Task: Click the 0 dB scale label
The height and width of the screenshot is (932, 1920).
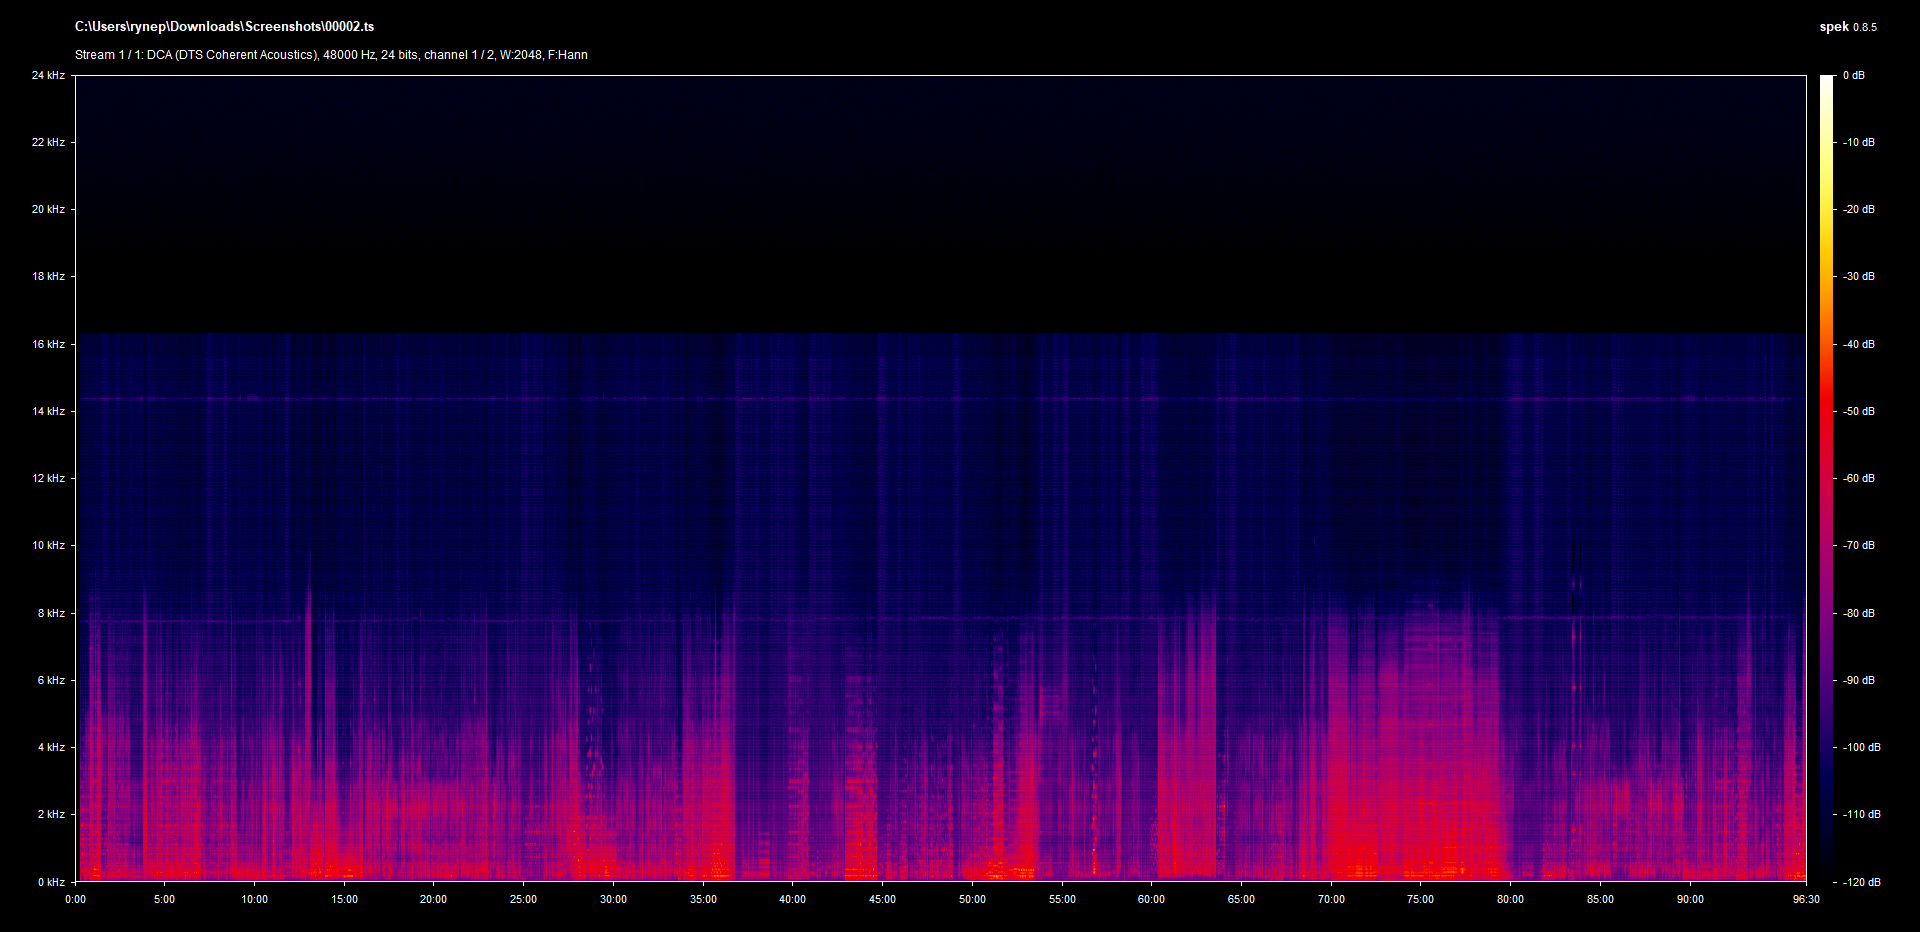Action: pos(1853,75)
